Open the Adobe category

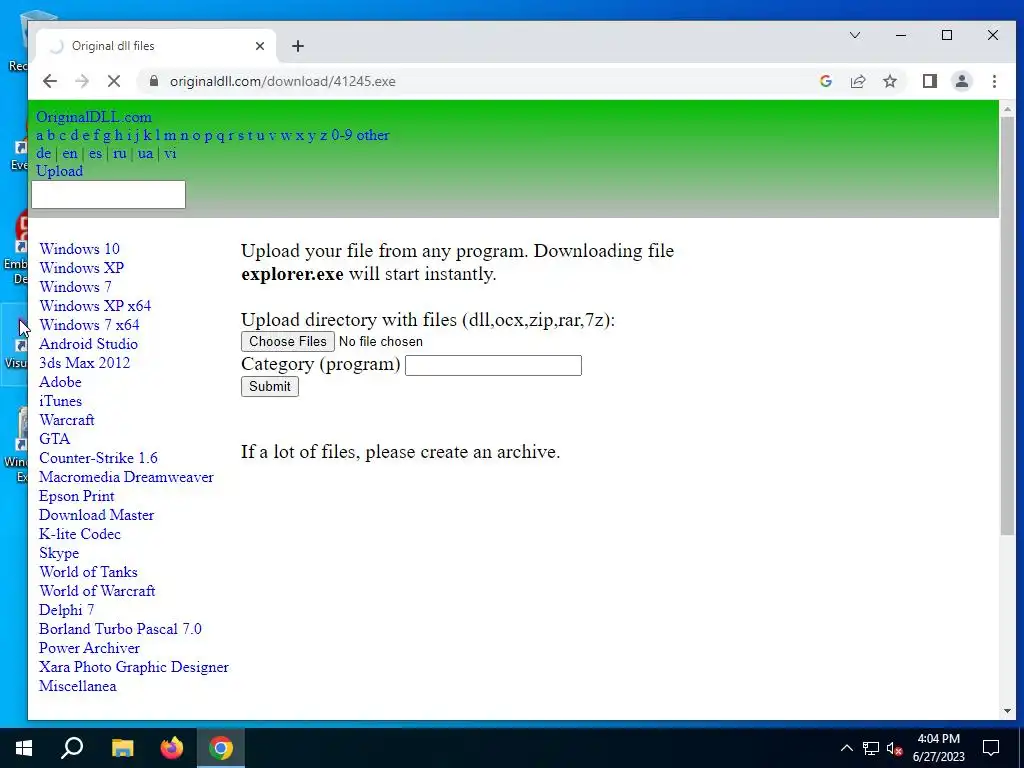pyautogui.click(x=60, y=381)
